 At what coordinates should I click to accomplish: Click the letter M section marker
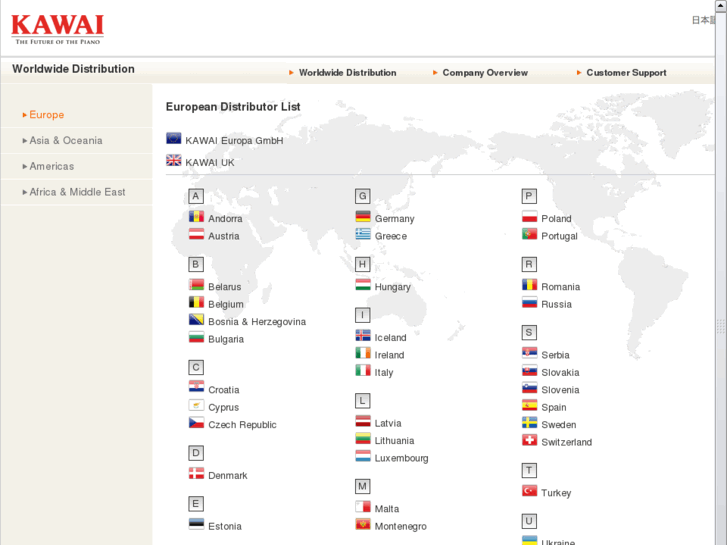point(363,487)
